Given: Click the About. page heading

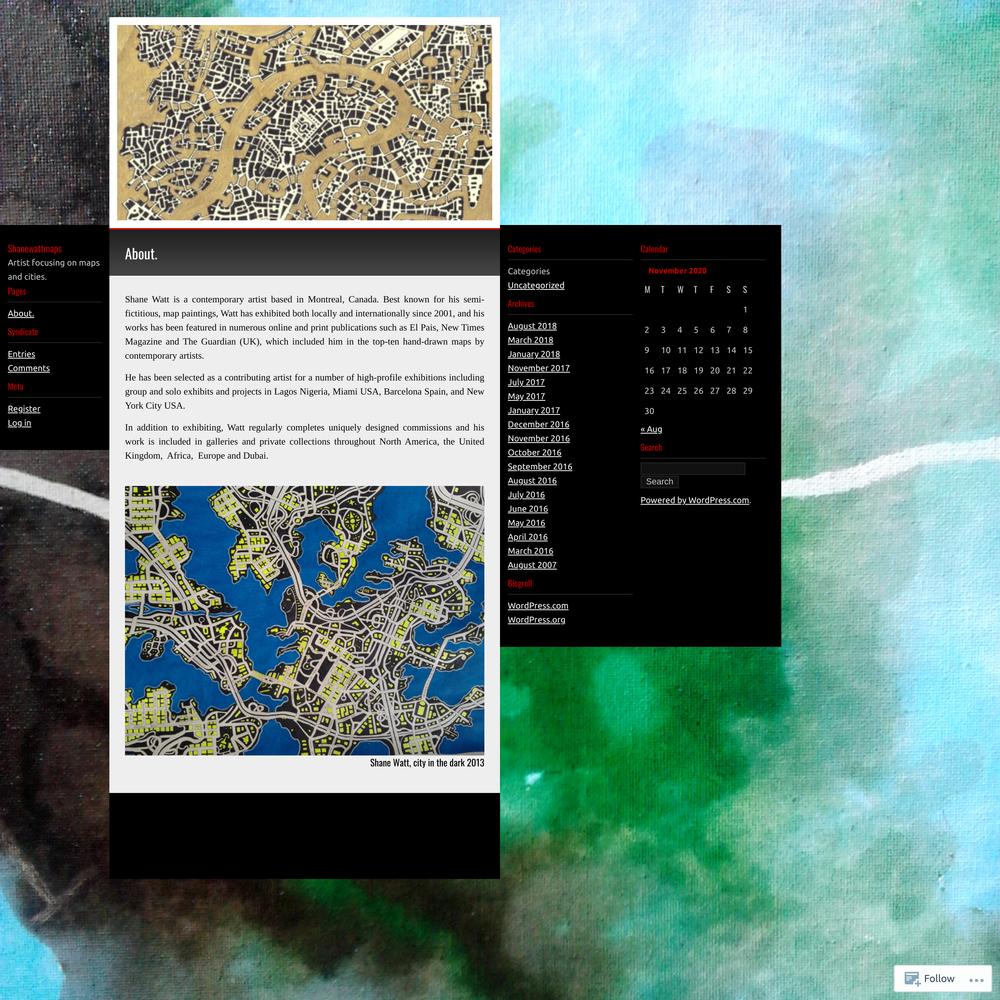Looking at the screenshot, I should pos(141,254).
